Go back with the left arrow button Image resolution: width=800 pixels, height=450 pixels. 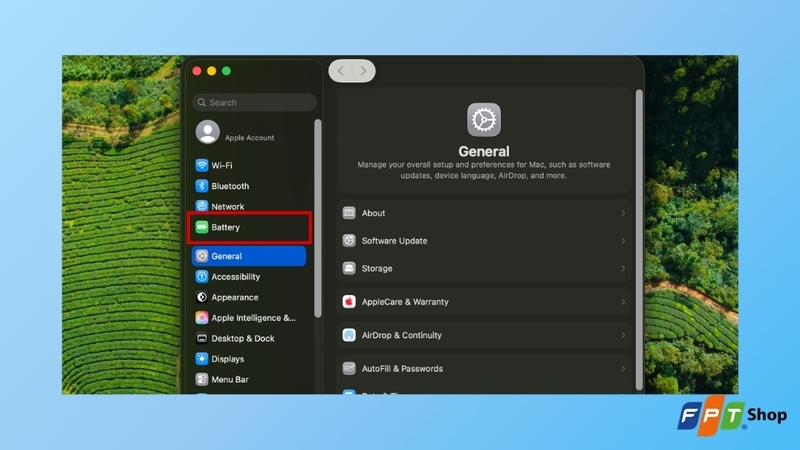[x=341, y=71]
